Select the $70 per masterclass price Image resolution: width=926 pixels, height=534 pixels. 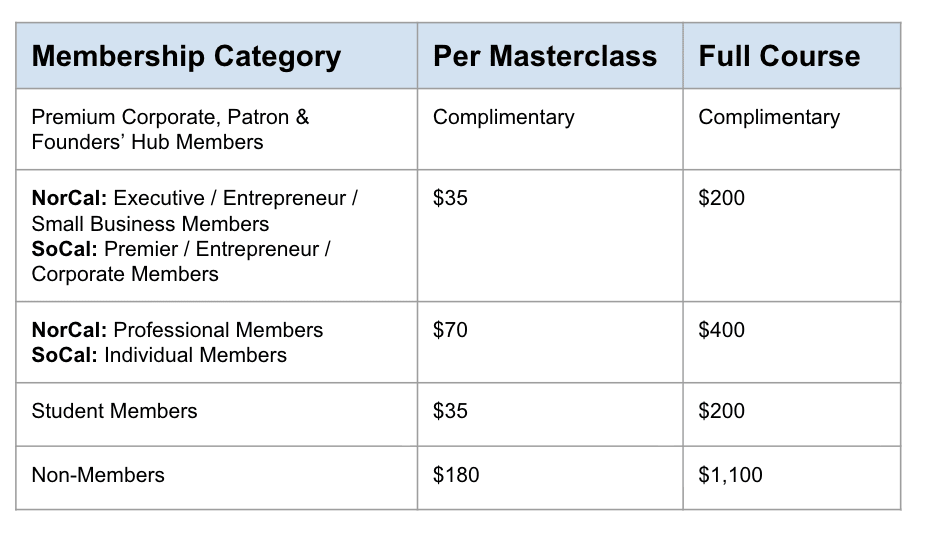point(450,330)
